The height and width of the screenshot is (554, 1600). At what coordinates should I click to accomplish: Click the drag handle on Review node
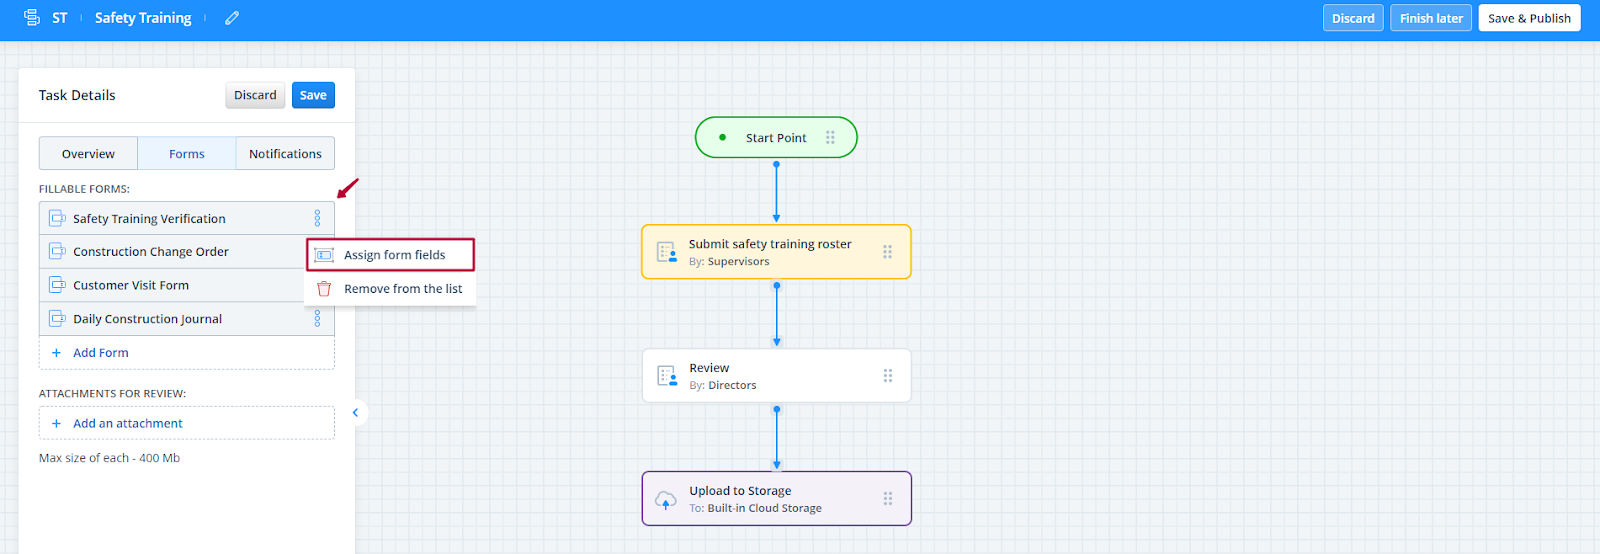887,376
